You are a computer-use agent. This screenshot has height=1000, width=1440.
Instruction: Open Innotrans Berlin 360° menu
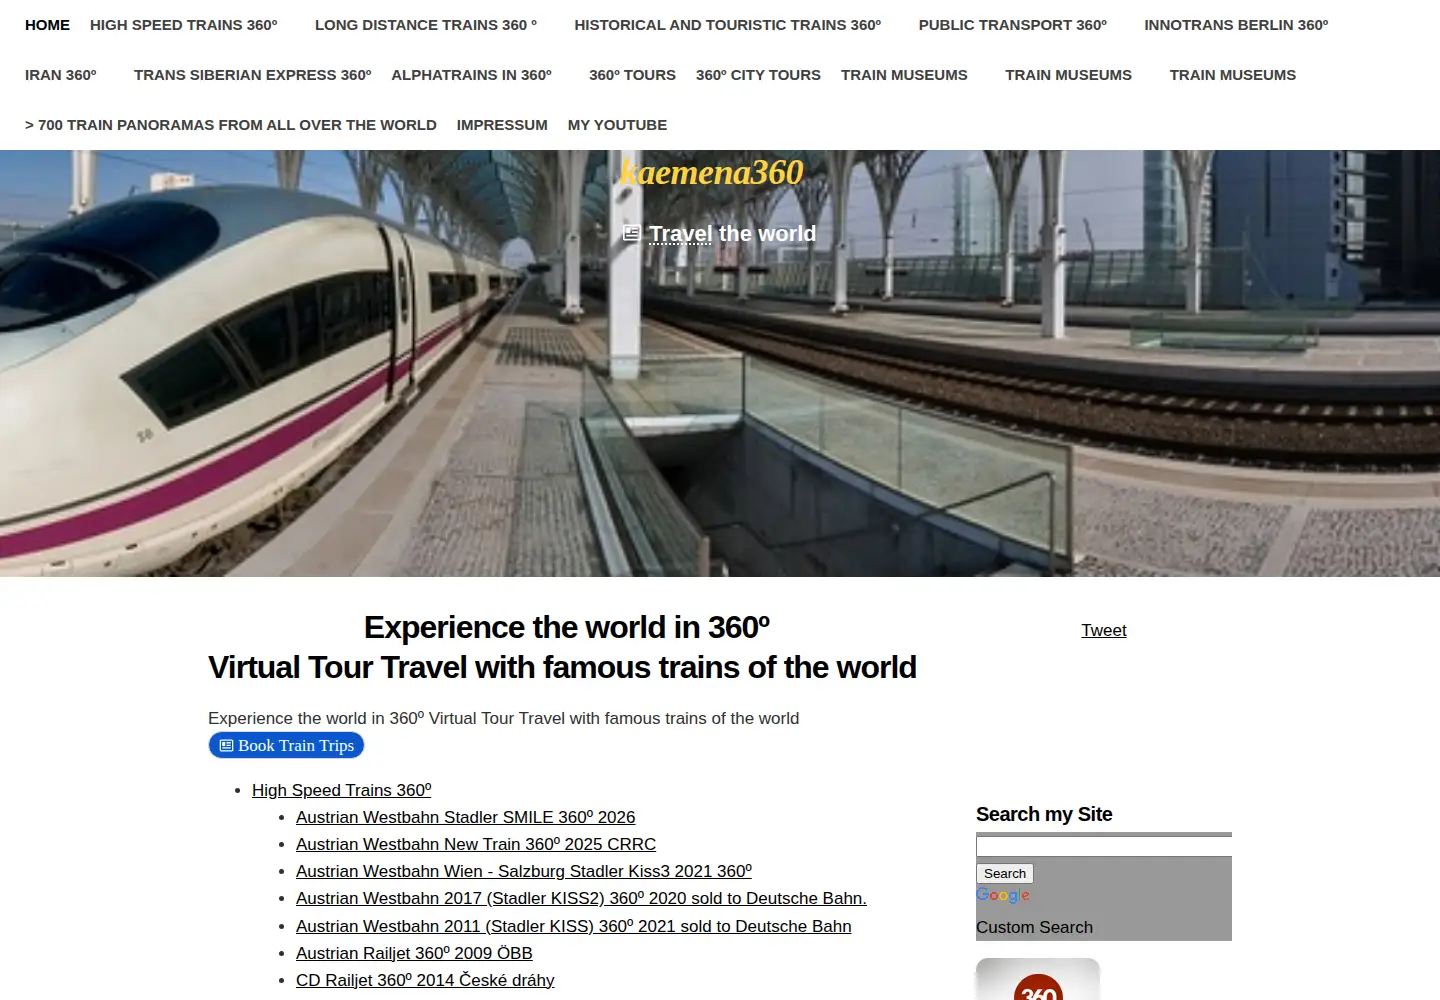click(1236, 25)
